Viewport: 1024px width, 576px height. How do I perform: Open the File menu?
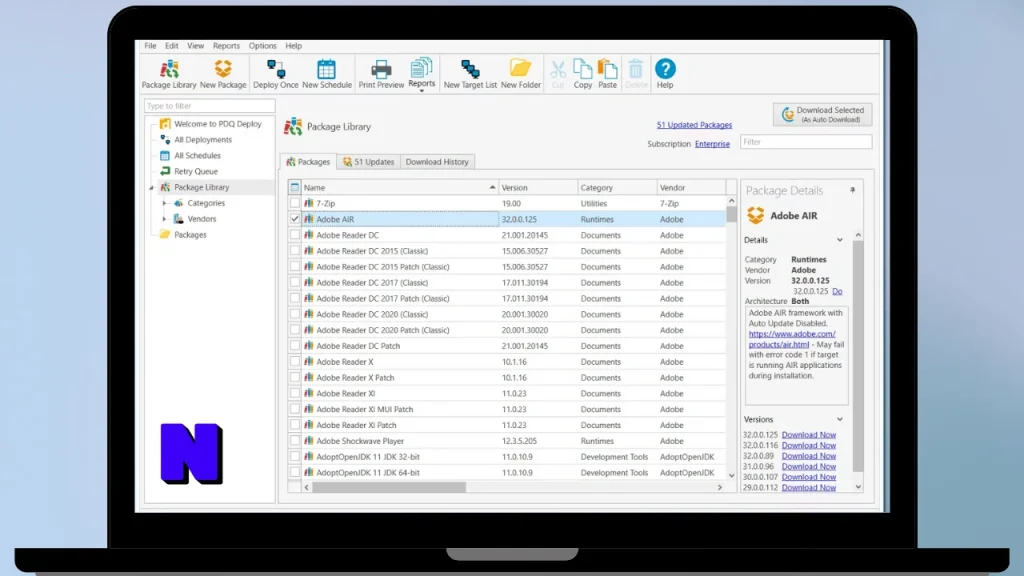(150, 46)
